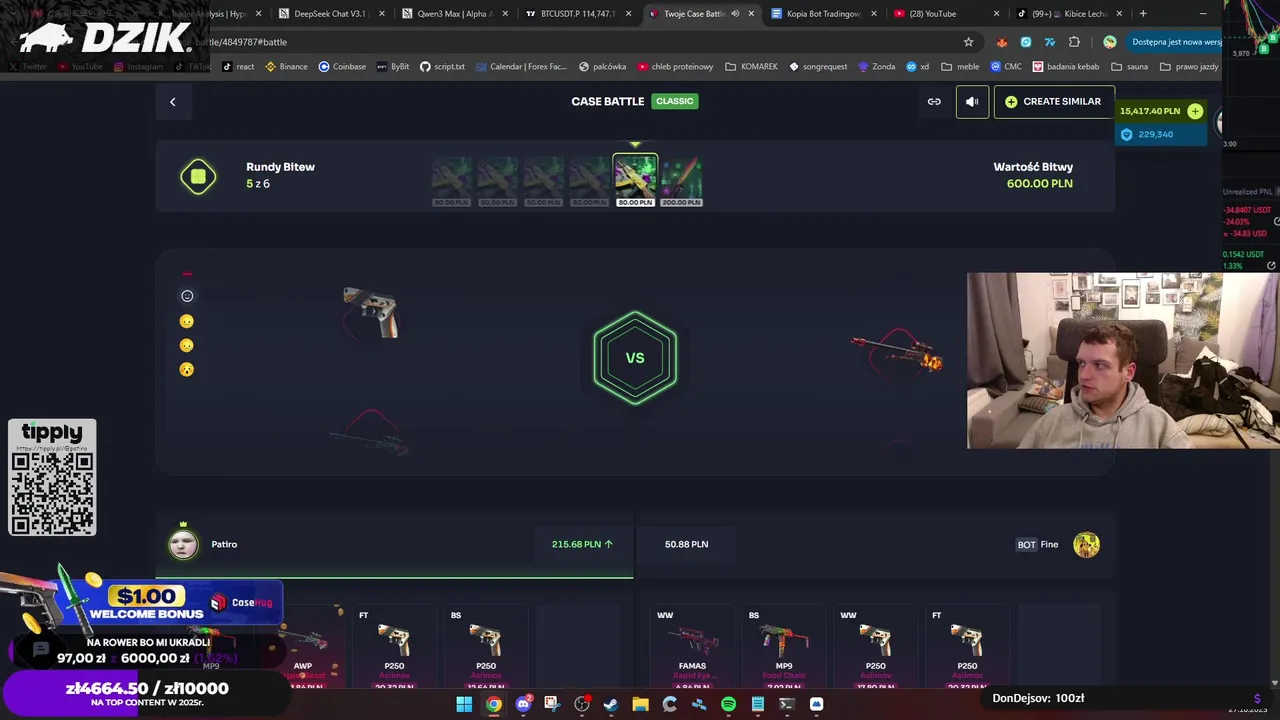Switch to the BTCUSDT.P tab
The width and height of the screenshot is (1280, 720).
577,14
